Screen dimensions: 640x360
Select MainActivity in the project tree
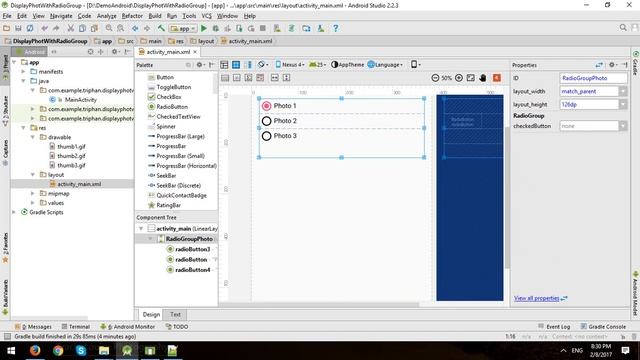pos(73,100)
